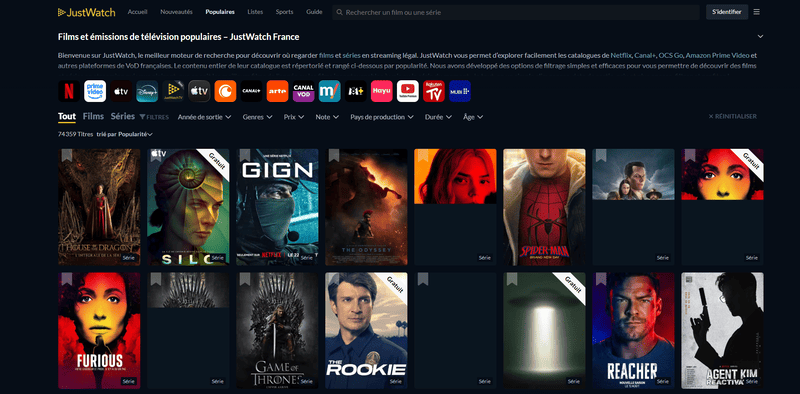Select the Apple TV icon next to Prime Video

click(121, 91)
